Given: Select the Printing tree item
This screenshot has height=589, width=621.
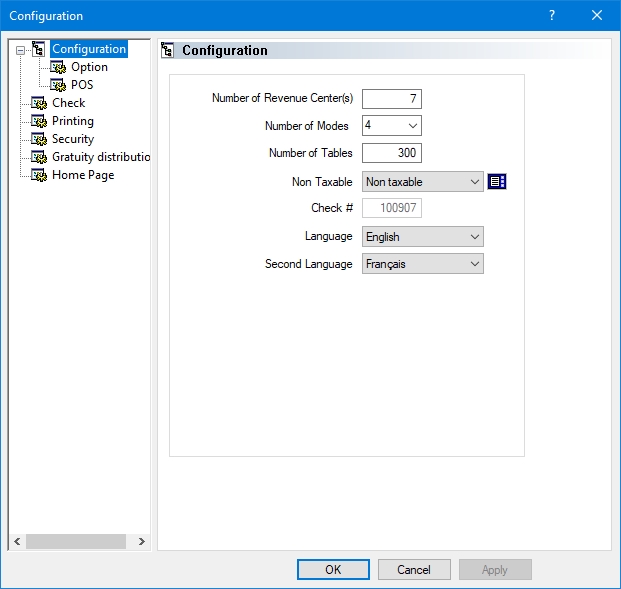Looking at the screenshot, I should pos(73,121).
